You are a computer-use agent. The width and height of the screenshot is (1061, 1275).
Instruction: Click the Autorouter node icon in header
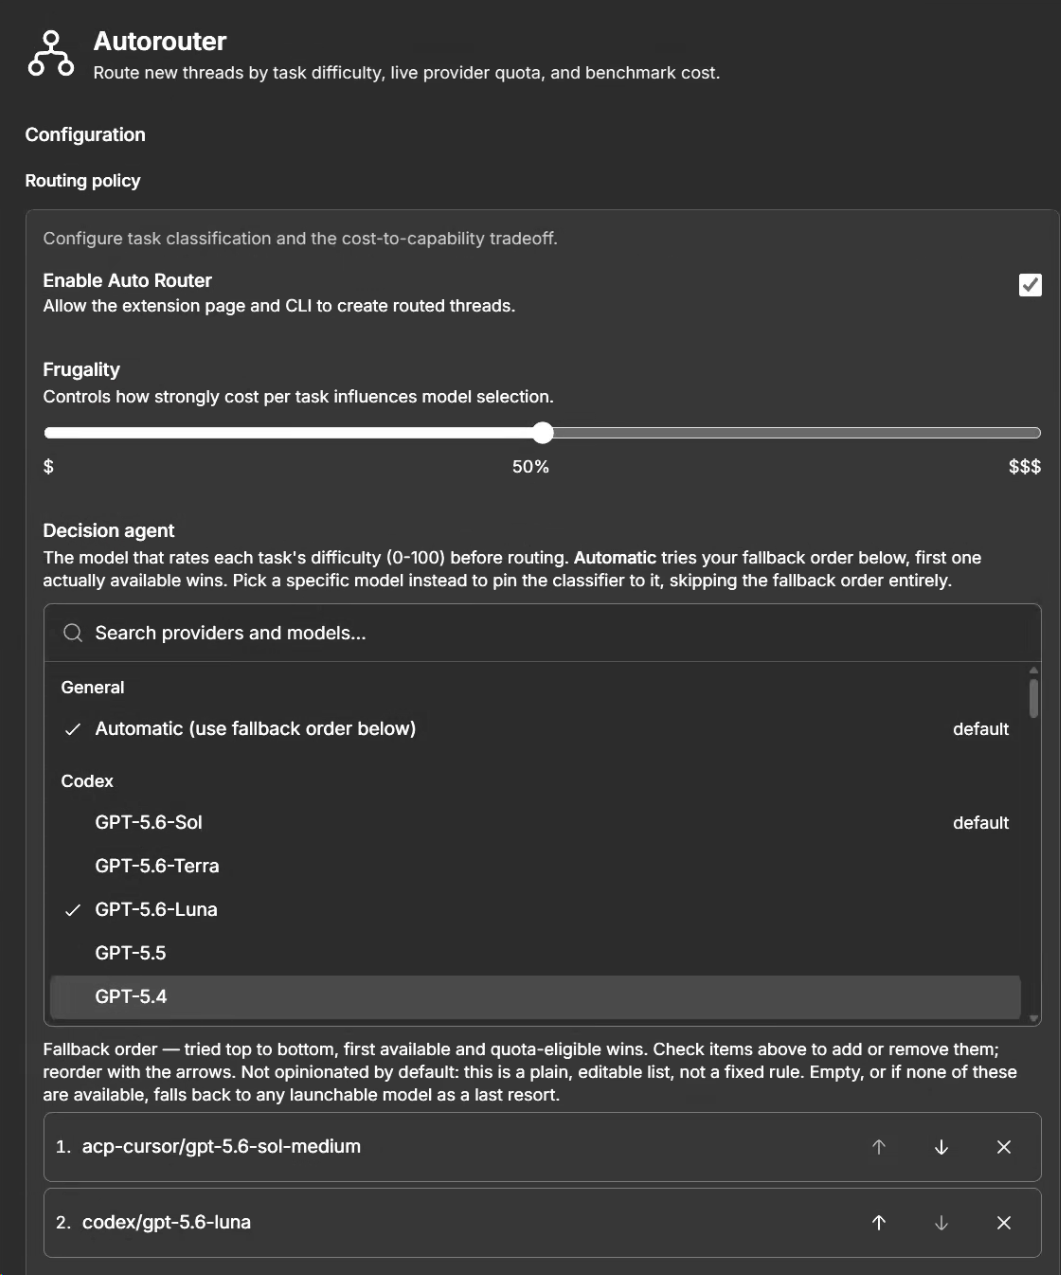click(50, 54)
